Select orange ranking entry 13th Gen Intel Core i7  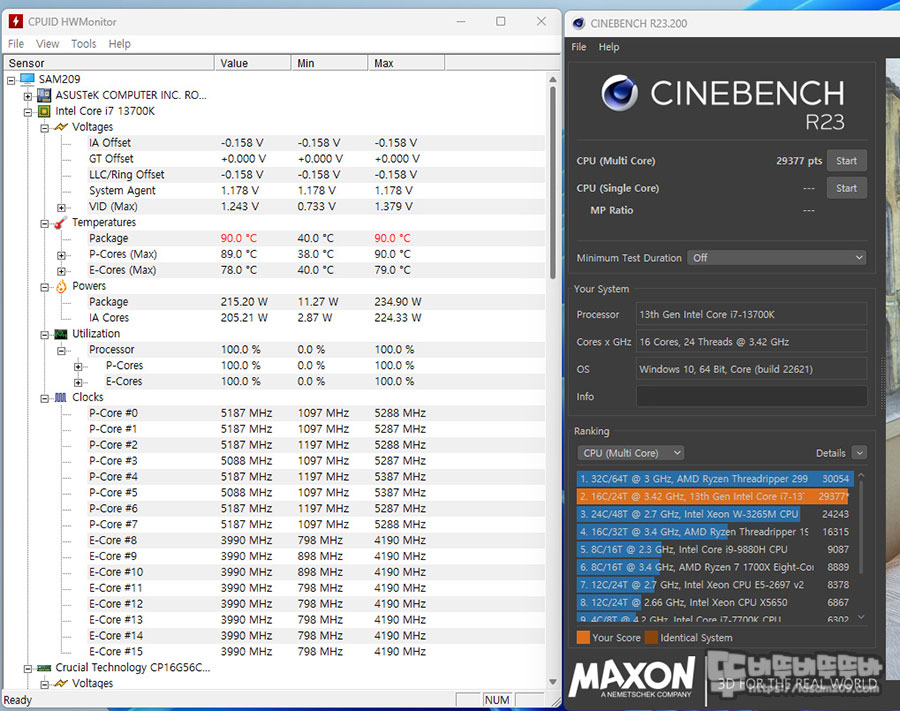[x=714, y=496]
